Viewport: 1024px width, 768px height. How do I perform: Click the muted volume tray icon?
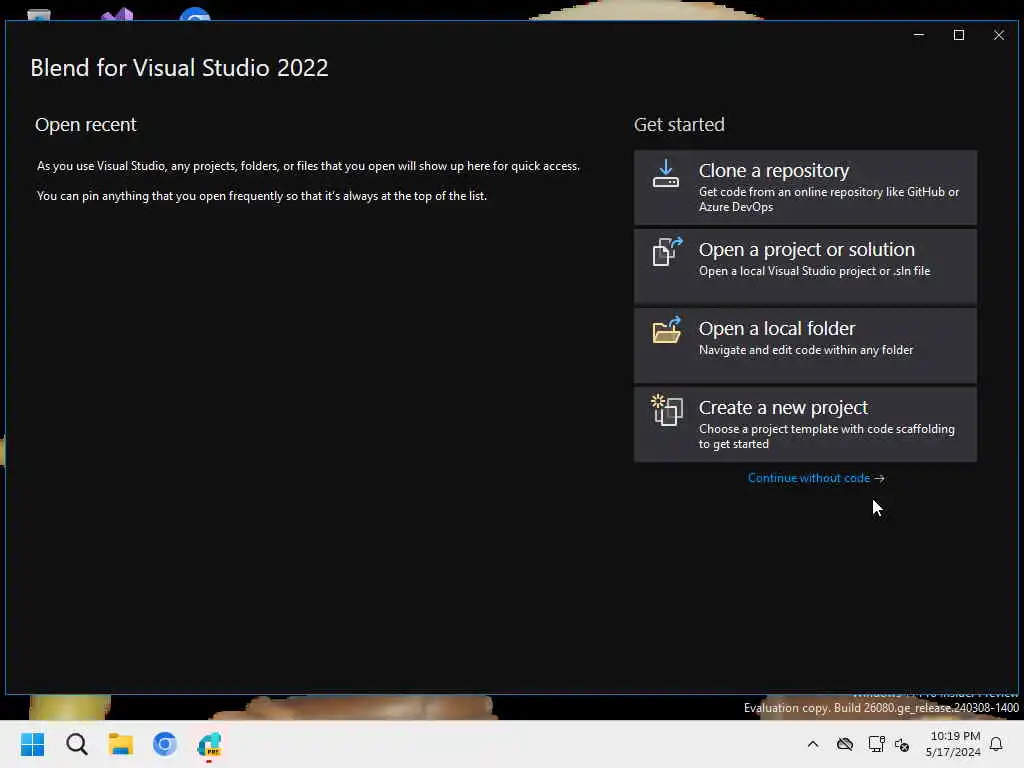coord(902,744)
